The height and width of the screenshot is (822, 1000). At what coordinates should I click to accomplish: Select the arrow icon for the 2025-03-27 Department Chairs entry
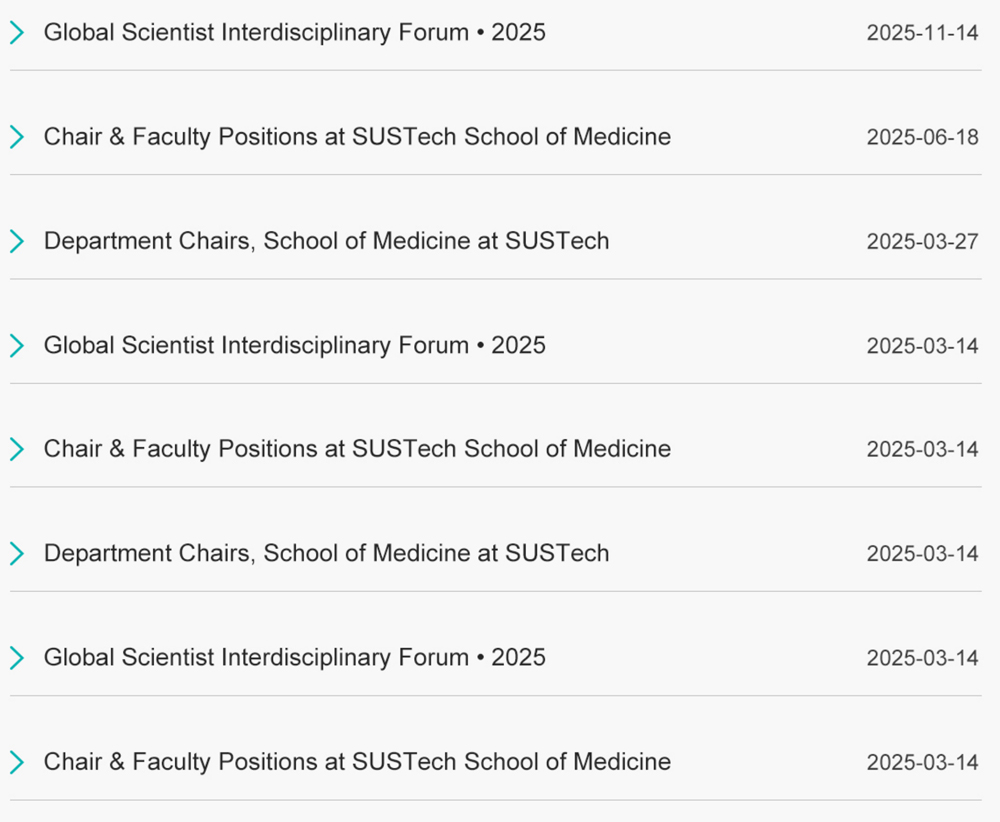tap(17, 241)
